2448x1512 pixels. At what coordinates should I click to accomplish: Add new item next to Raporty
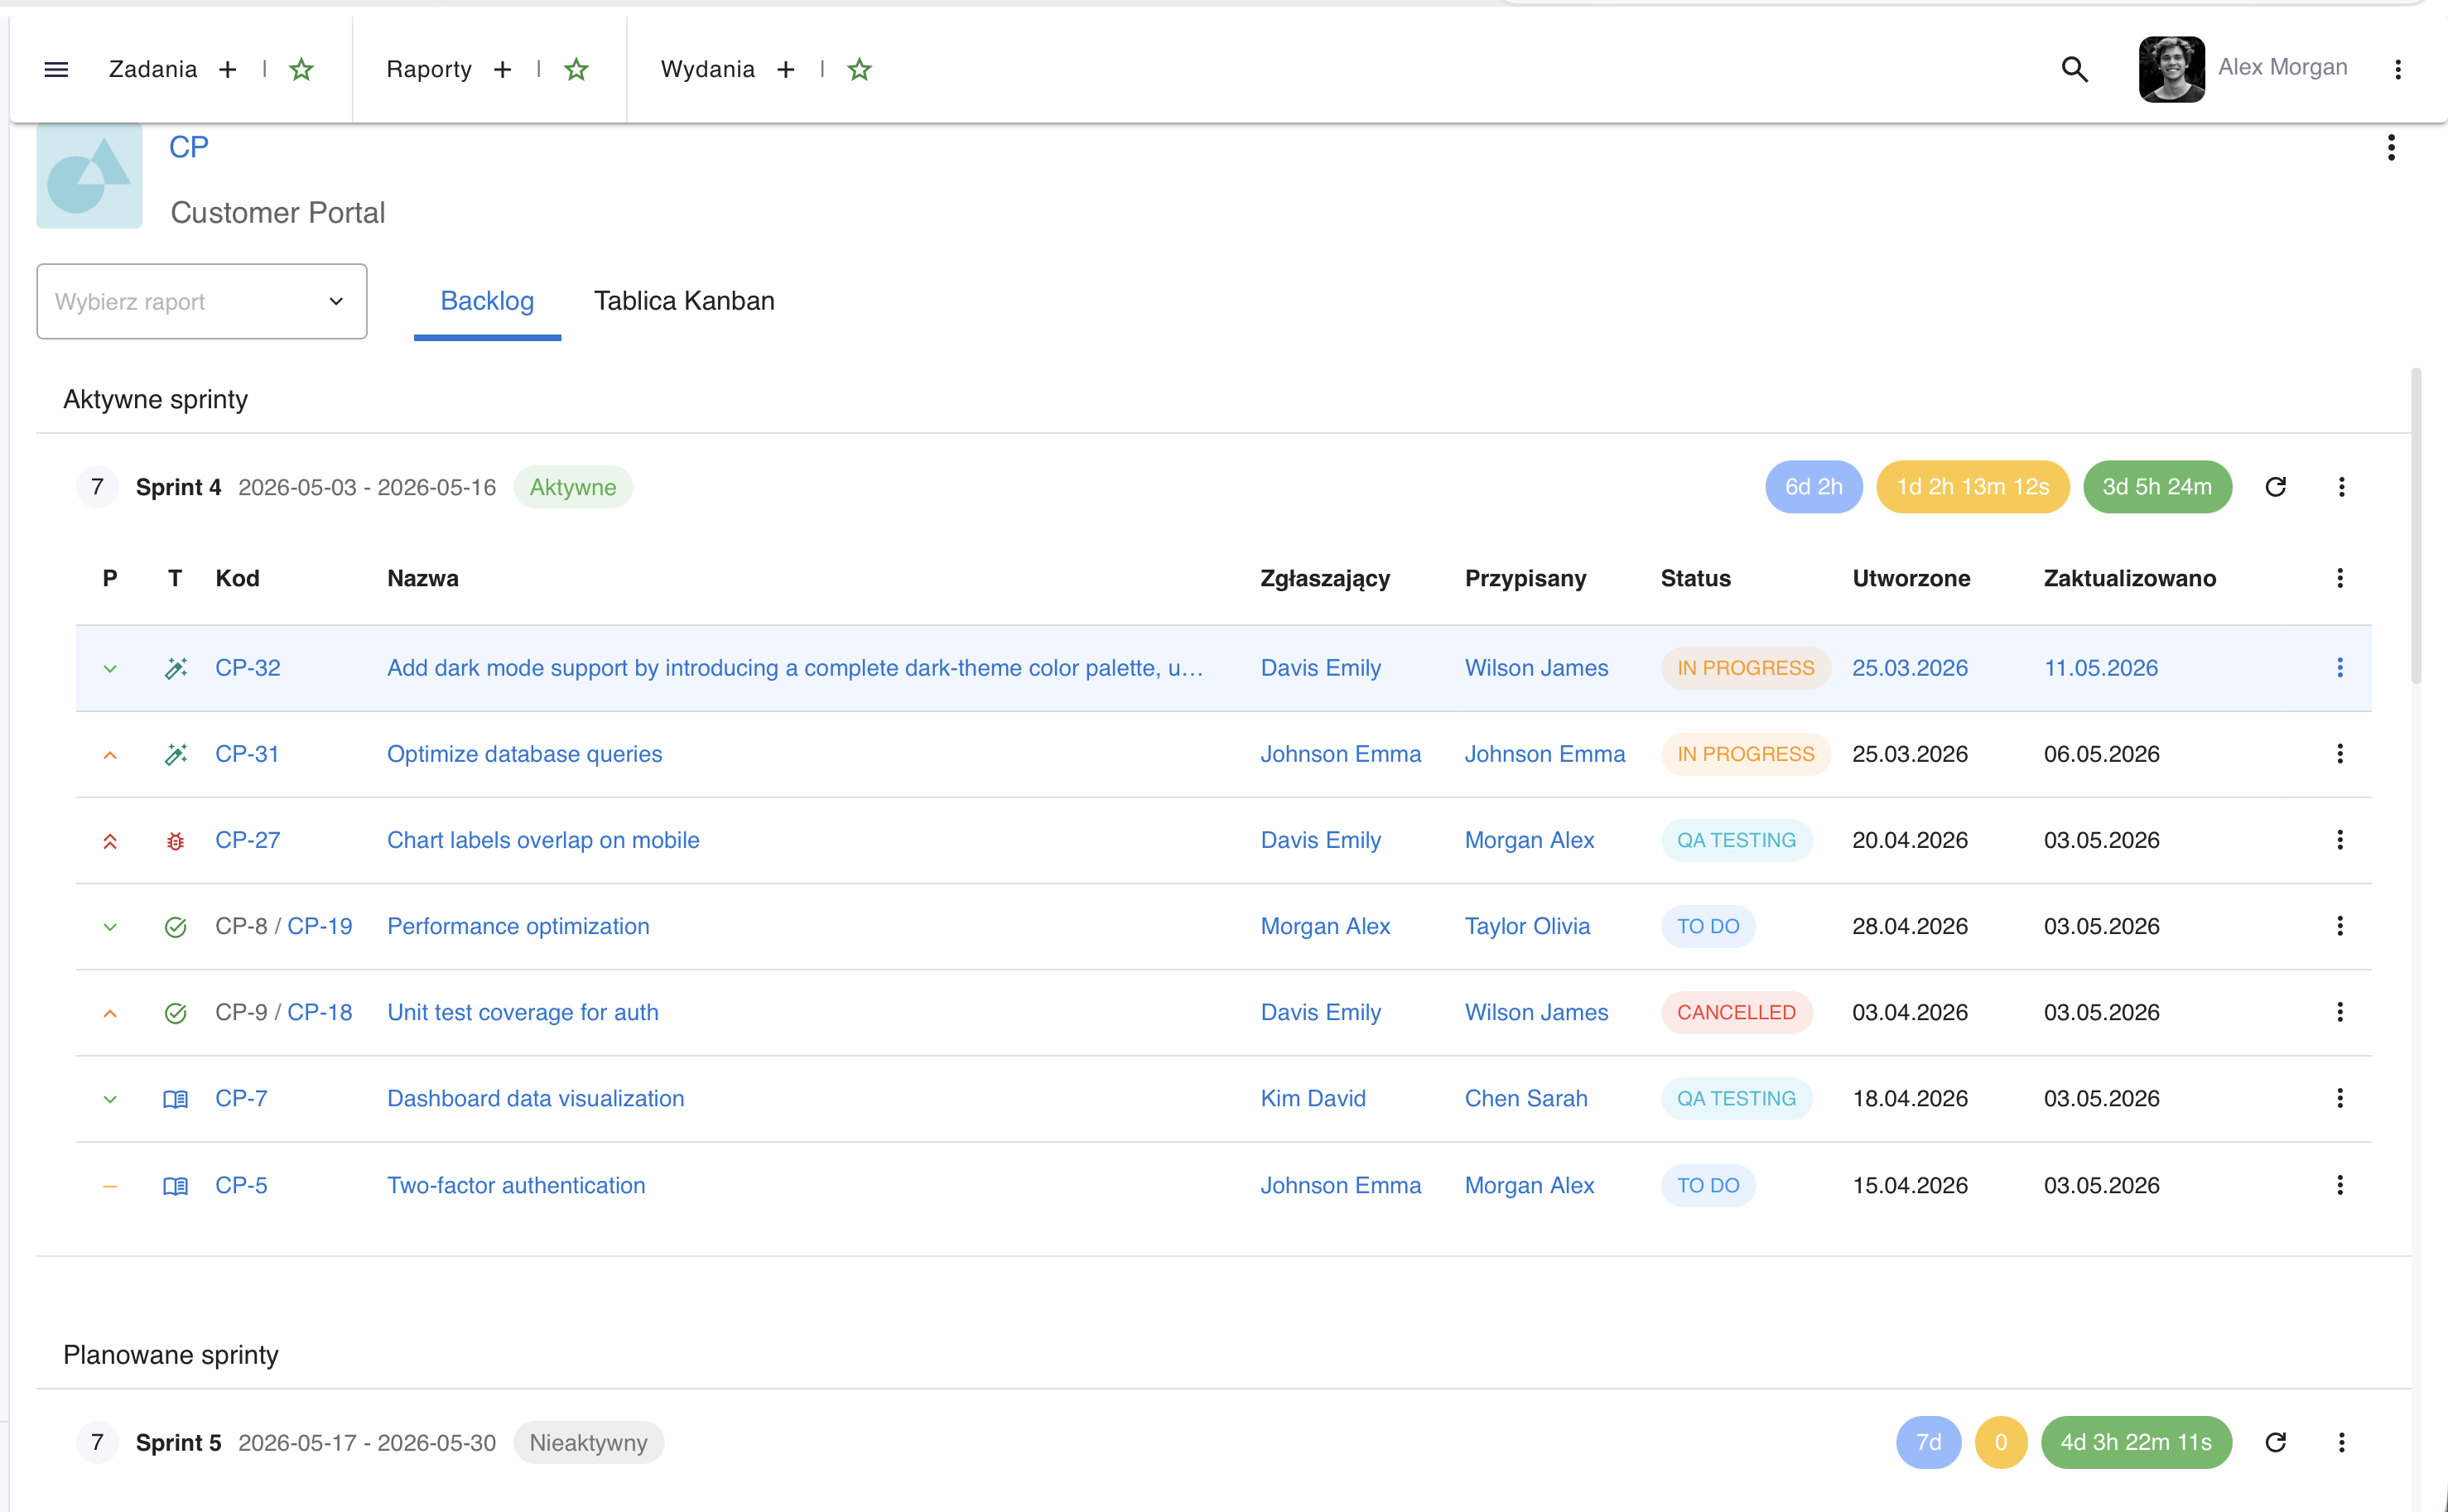click(x=503, y=69)
